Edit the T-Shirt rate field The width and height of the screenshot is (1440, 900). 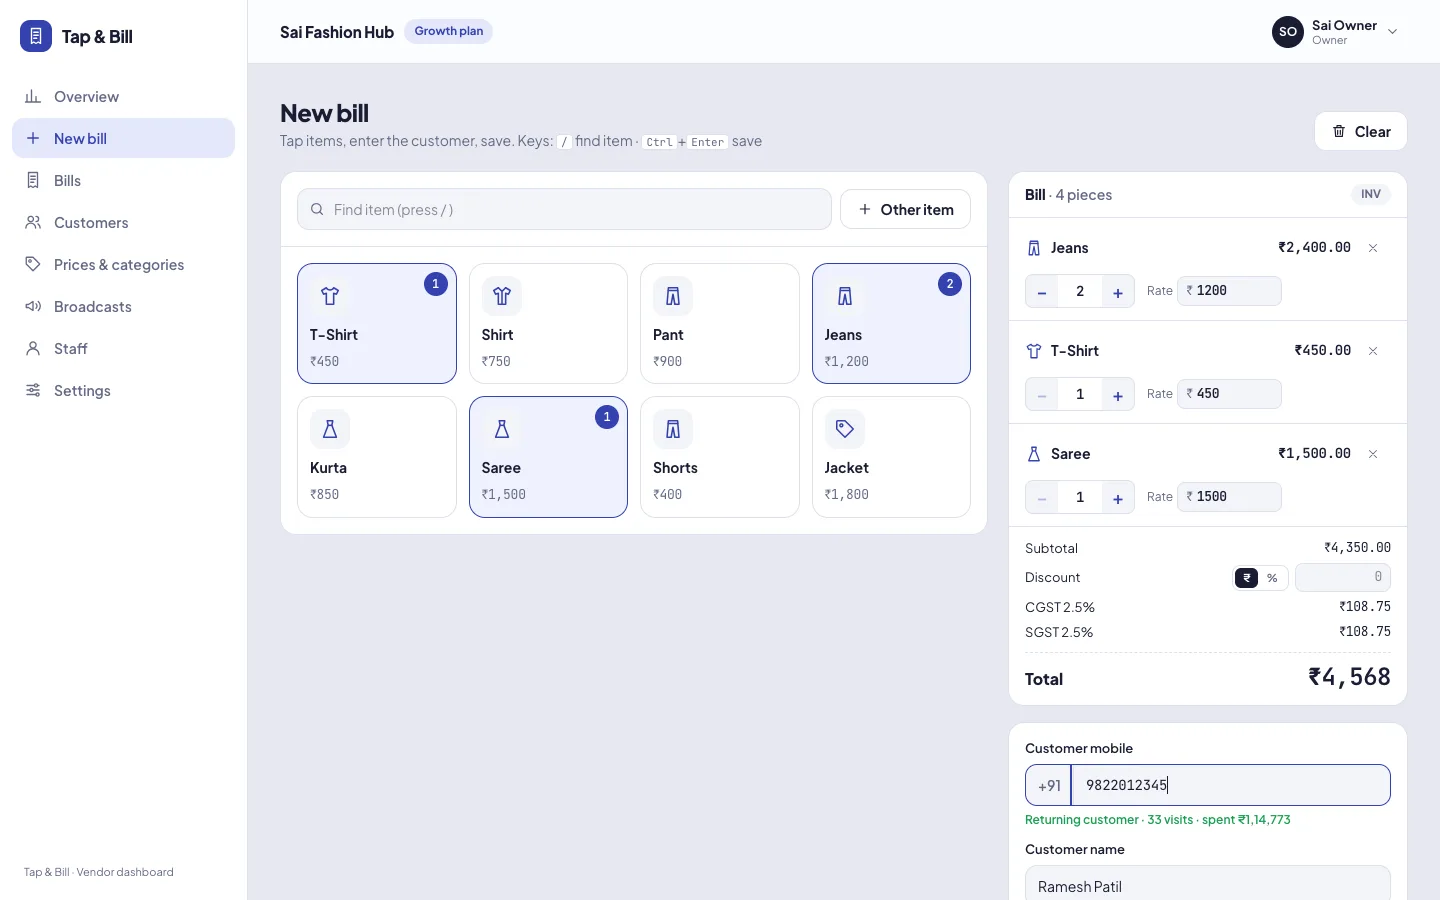click(x=1230, y=394)
